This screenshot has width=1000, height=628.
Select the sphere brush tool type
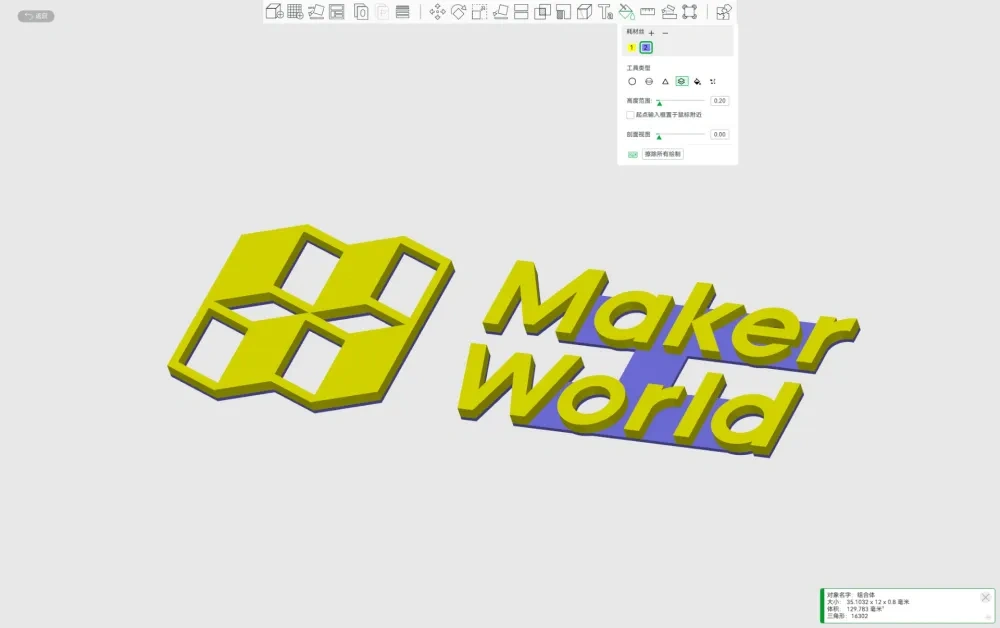click(x=648, y=81)
